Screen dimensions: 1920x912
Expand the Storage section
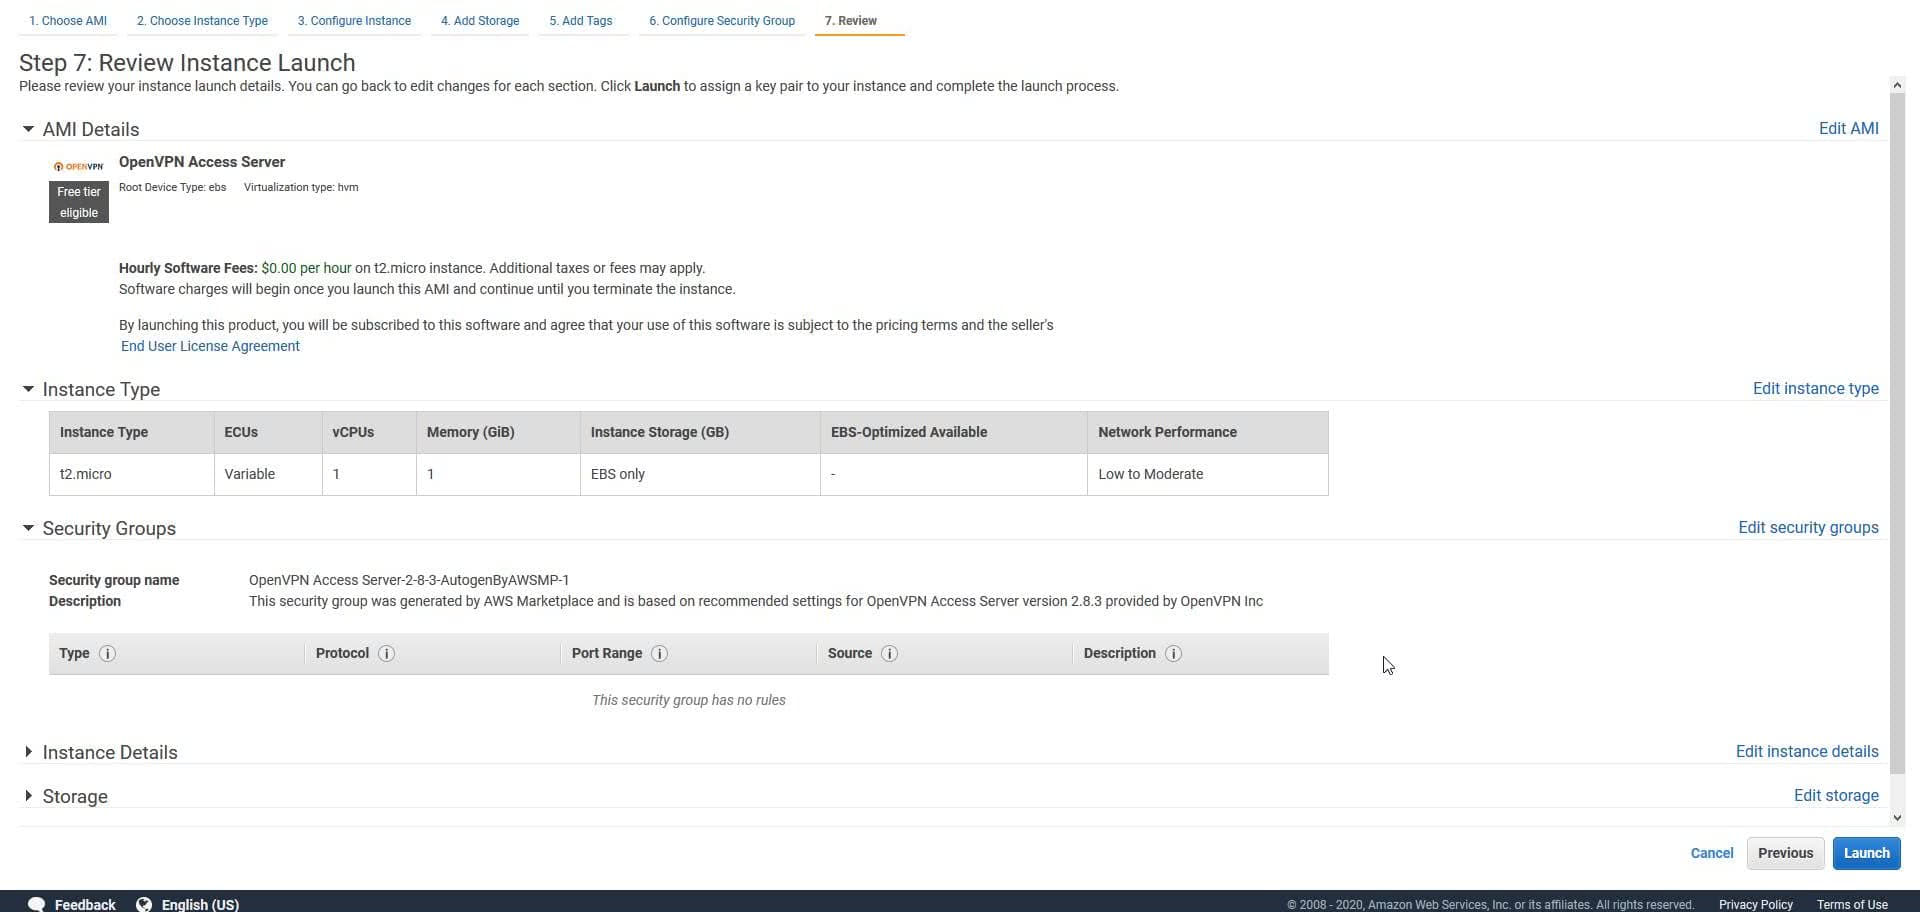[29, 796]
